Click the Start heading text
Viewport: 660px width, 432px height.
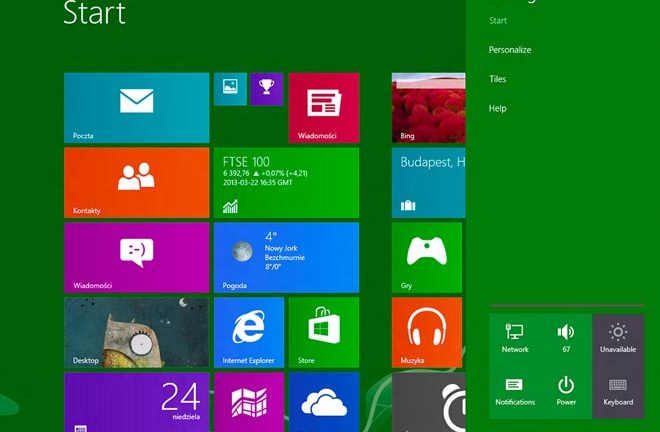94,13
